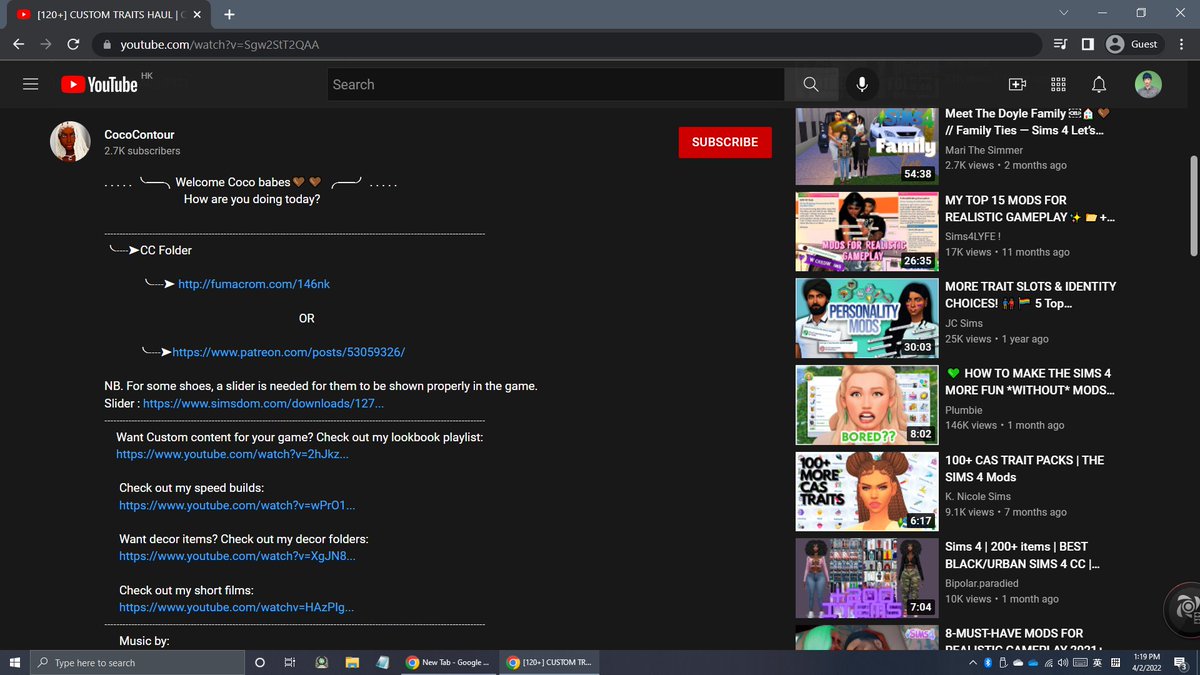The height and width of the screenshot is (675, 1200).
Task: Open the Create video camera icon
Action: [1017, 85]
